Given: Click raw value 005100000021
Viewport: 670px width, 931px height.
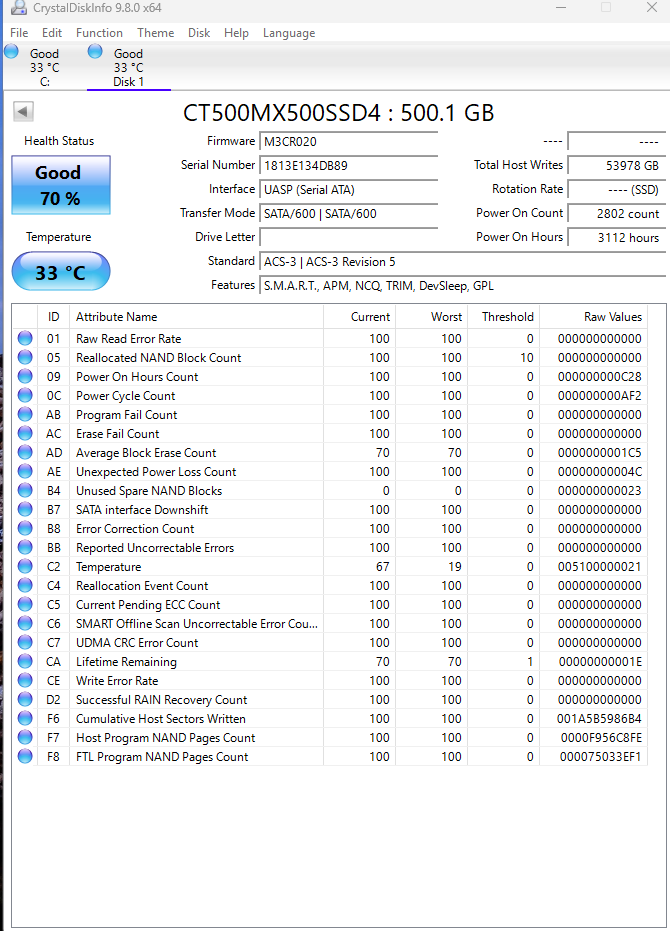Looking at the screenshot, I should 599,567.
